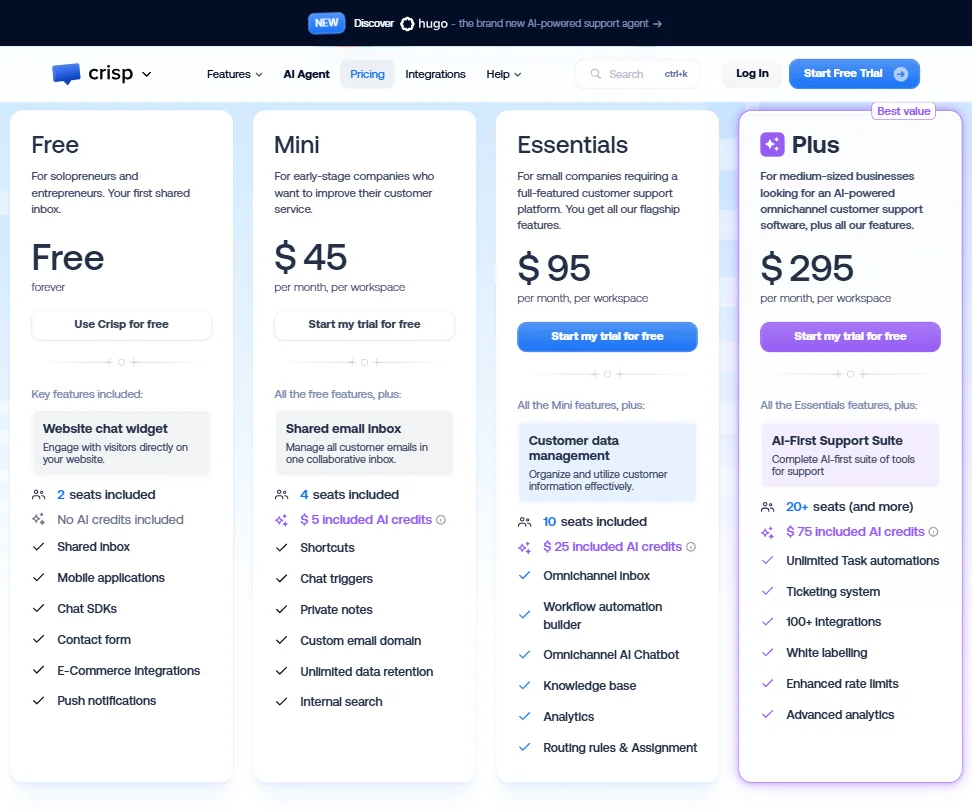Click the Best value badge
This screenshot has width=972, height=810.
(x=903, y=111)
